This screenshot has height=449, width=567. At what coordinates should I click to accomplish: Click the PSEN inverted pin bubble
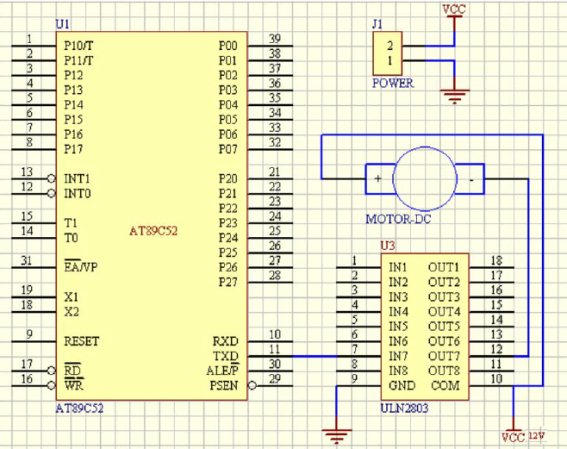pos(252,385)
